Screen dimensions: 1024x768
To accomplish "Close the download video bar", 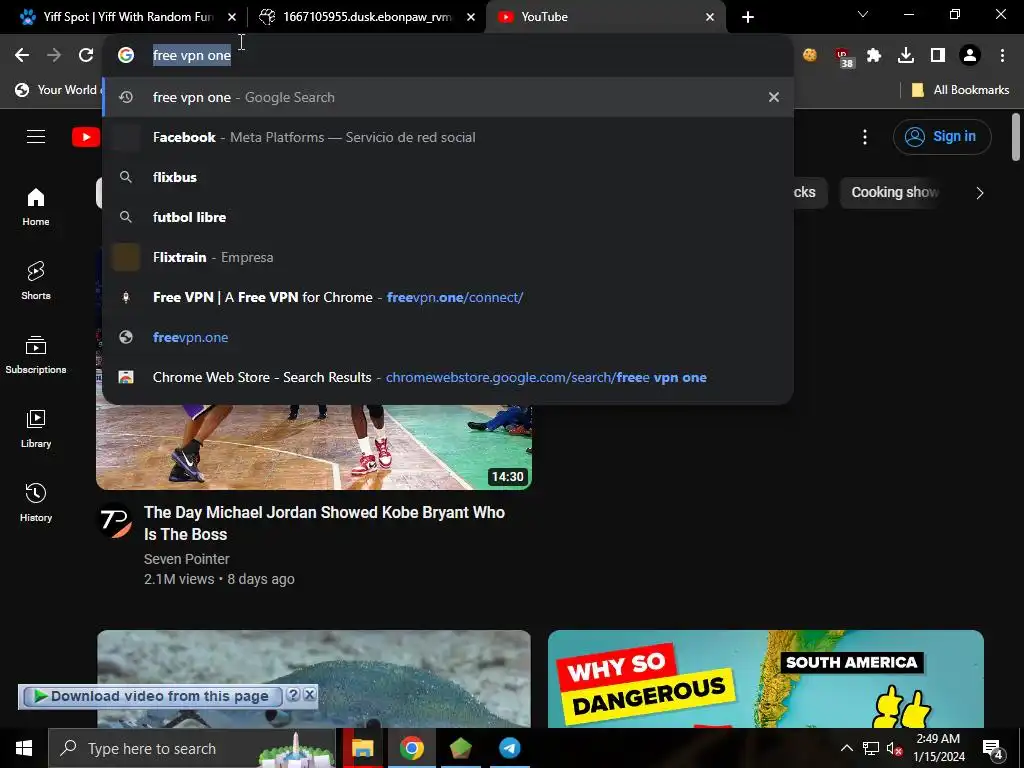I will pyautogui.click(x=310, y=695).
